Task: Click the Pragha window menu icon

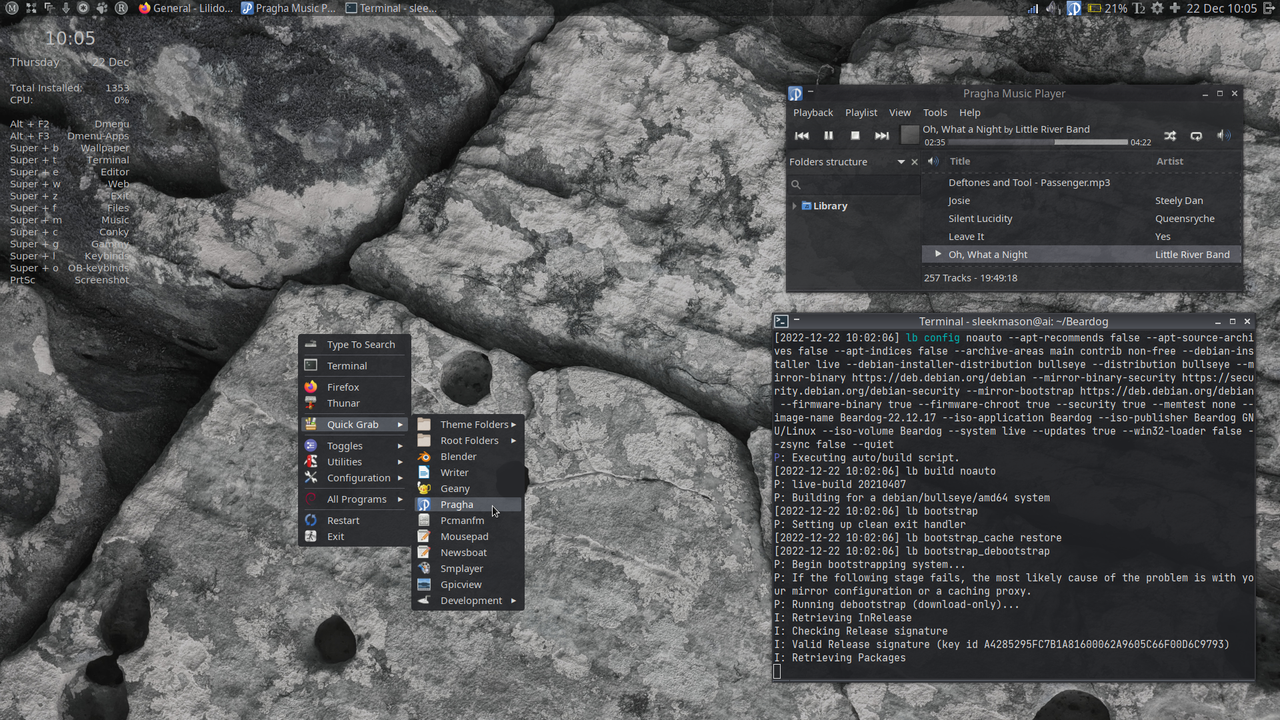Action: point(795,93)
